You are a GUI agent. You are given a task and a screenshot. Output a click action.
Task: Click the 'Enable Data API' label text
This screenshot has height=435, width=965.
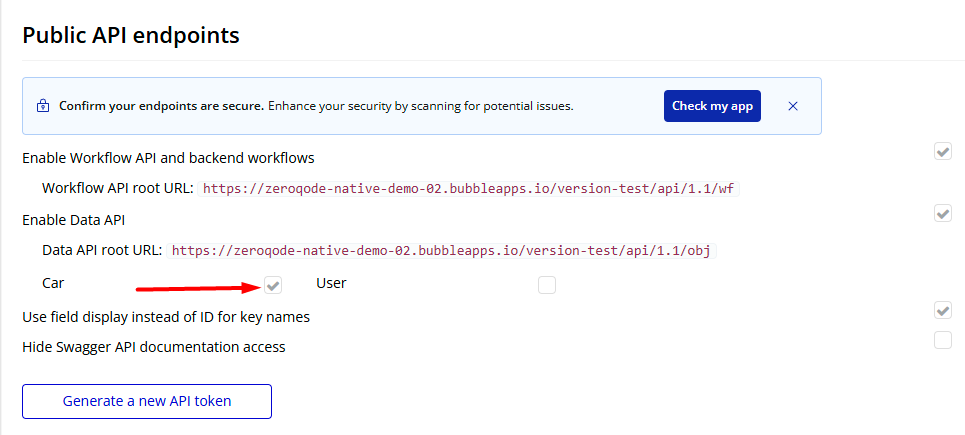(x=73, y=219)
